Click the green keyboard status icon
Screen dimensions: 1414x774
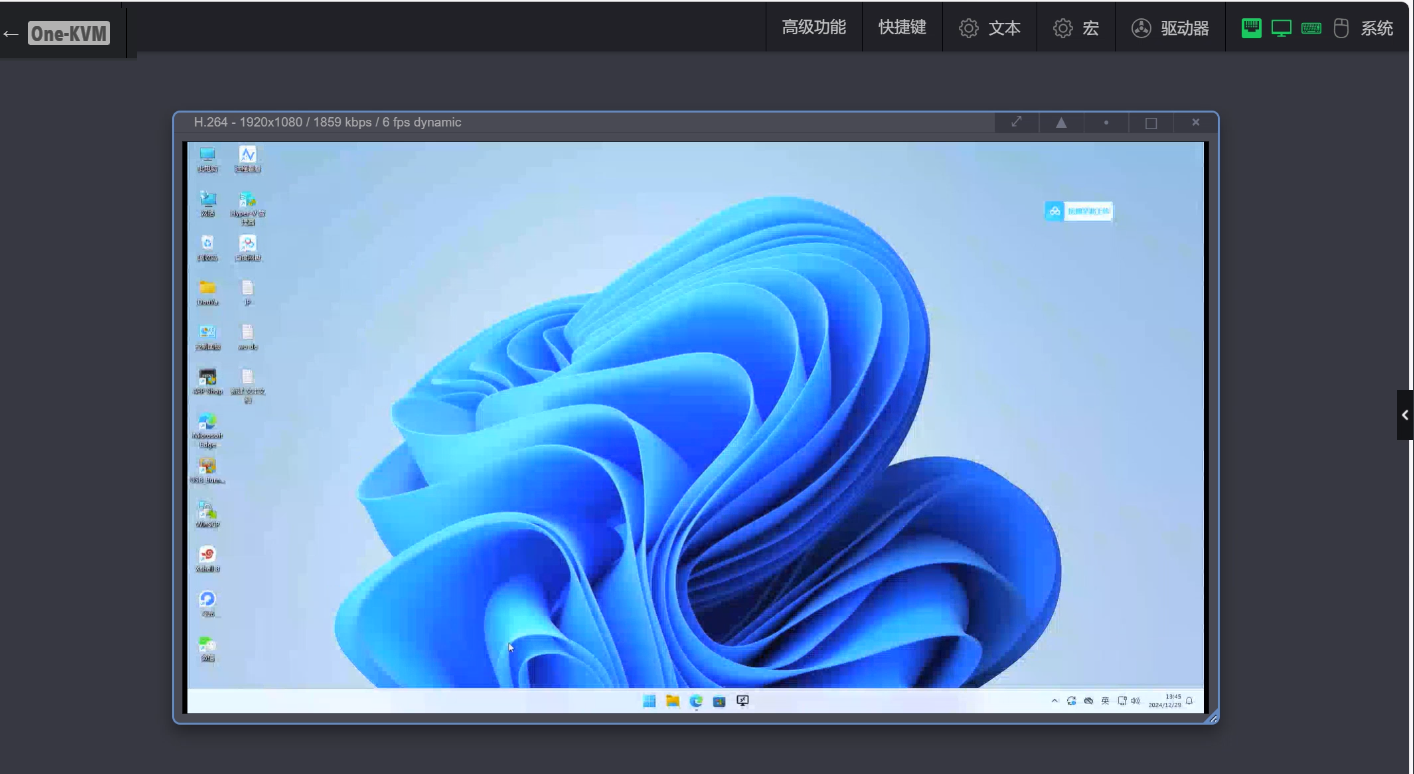click(1311, 28)
